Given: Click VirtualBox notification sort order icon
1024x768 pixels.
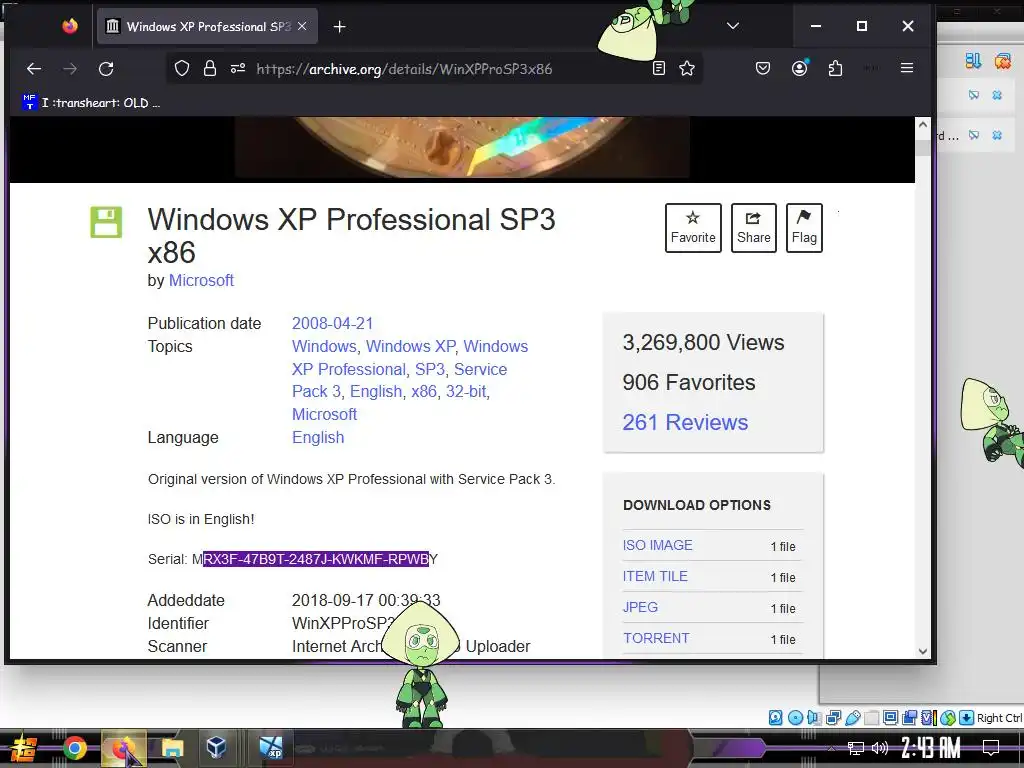Looking at the screenshot, I should pos(973,61).
